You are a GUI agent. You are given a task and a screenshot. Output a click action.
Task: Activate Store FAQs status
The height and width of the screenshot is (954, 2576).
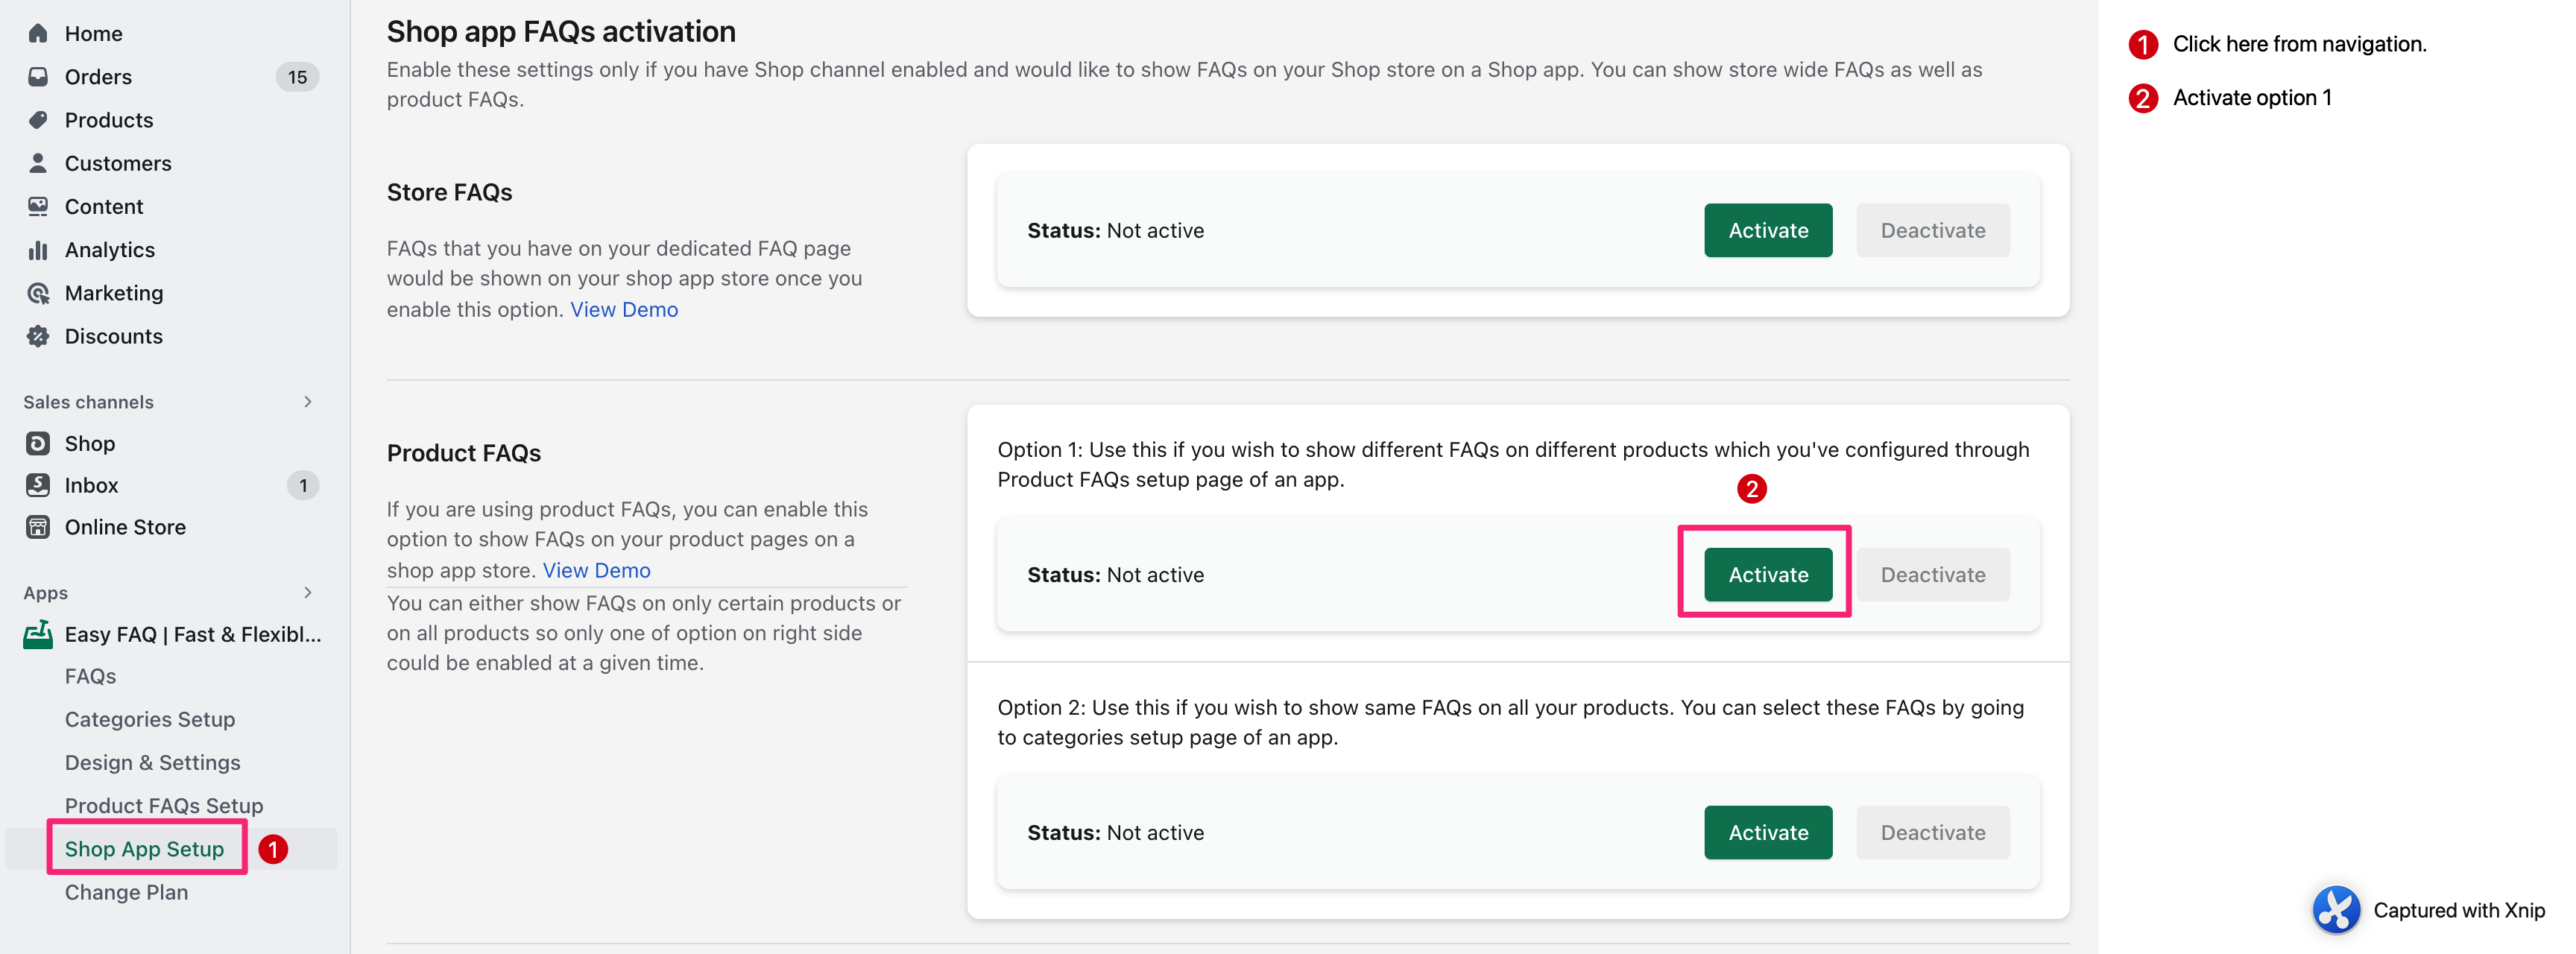[1767, 230]
